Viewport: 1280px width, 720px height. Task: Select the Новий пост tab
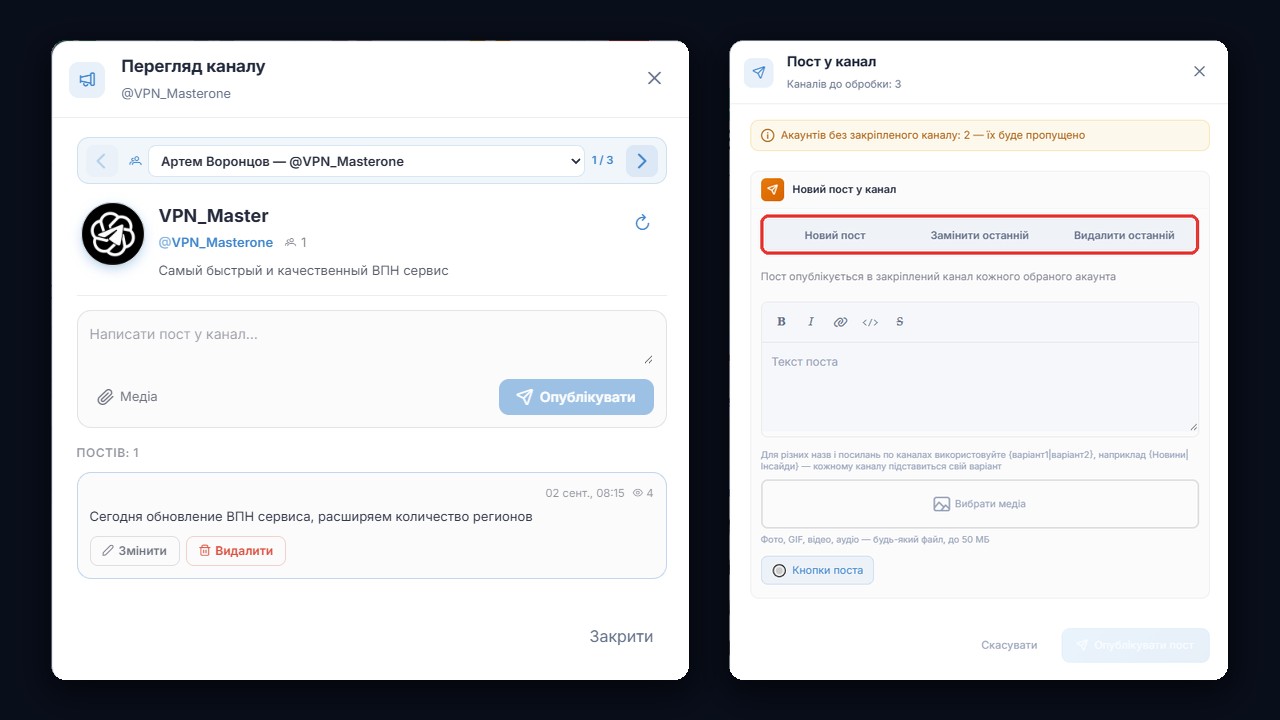click(835, 236)
